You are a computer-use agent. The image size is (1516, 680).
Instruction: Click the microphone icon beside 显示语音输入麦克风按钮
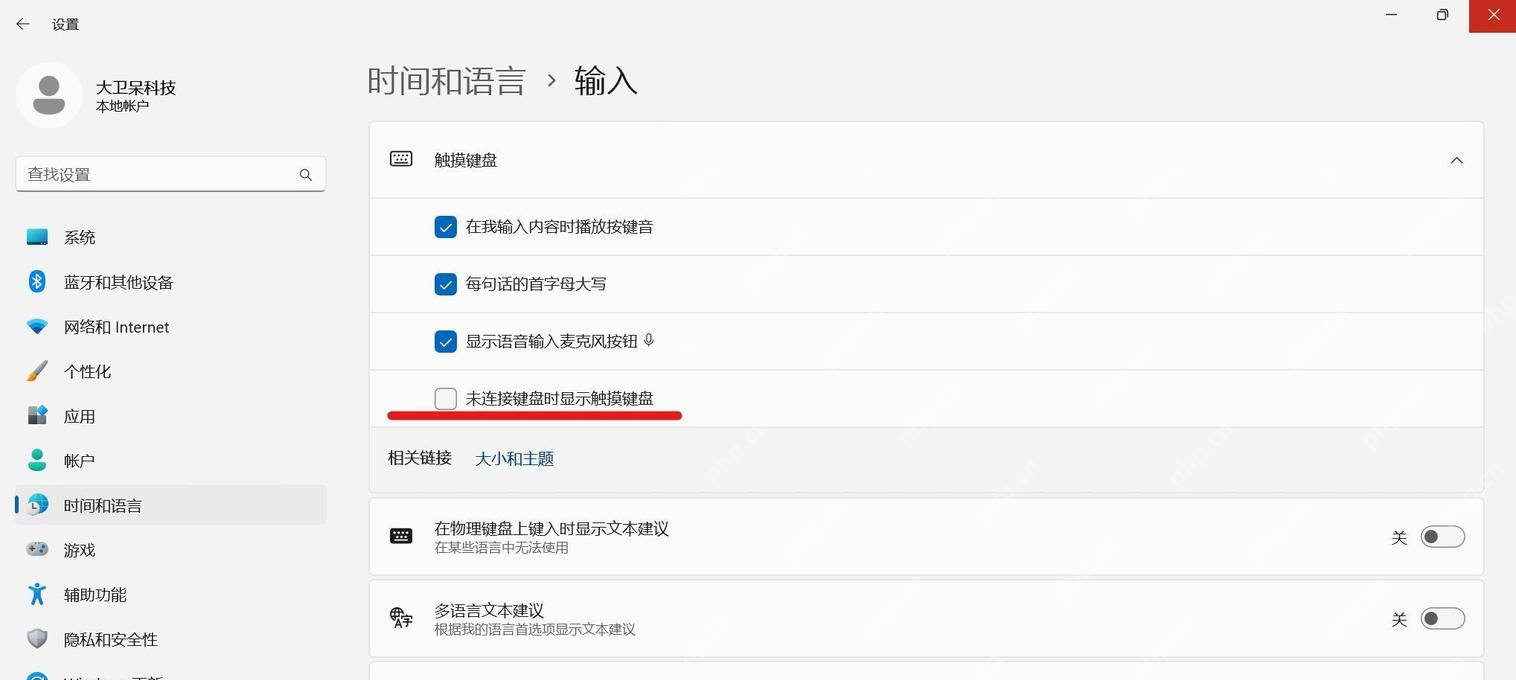(649, 341)
